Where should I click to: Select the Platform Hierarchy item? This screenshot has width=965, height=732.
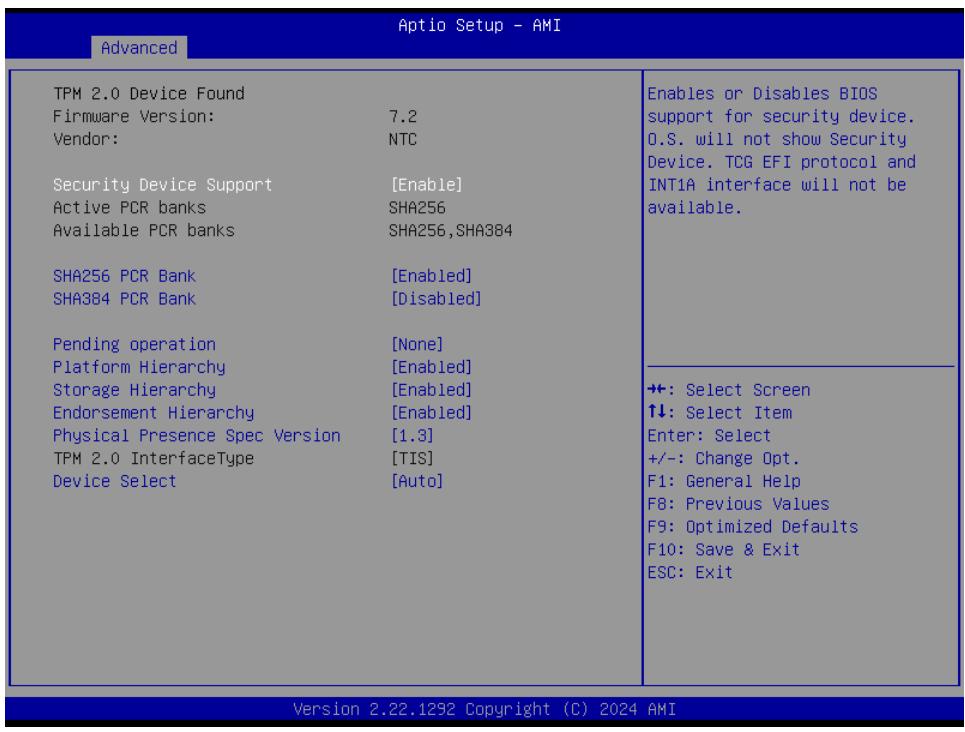[x=139, y=367]
